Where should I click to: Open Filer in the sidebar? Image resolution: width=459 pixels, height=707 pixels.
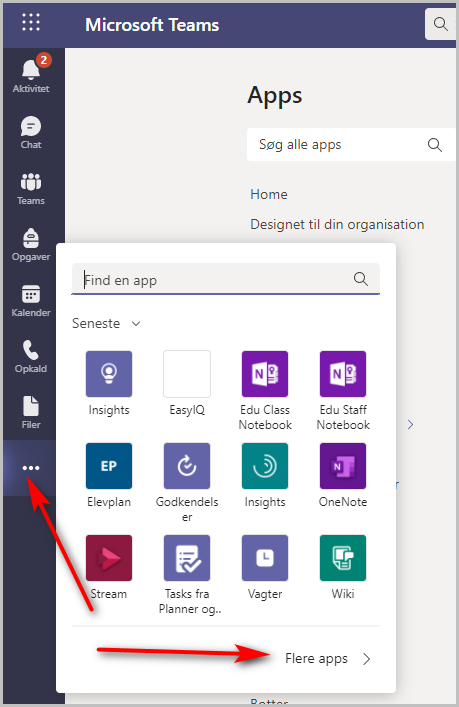point(31,412)
